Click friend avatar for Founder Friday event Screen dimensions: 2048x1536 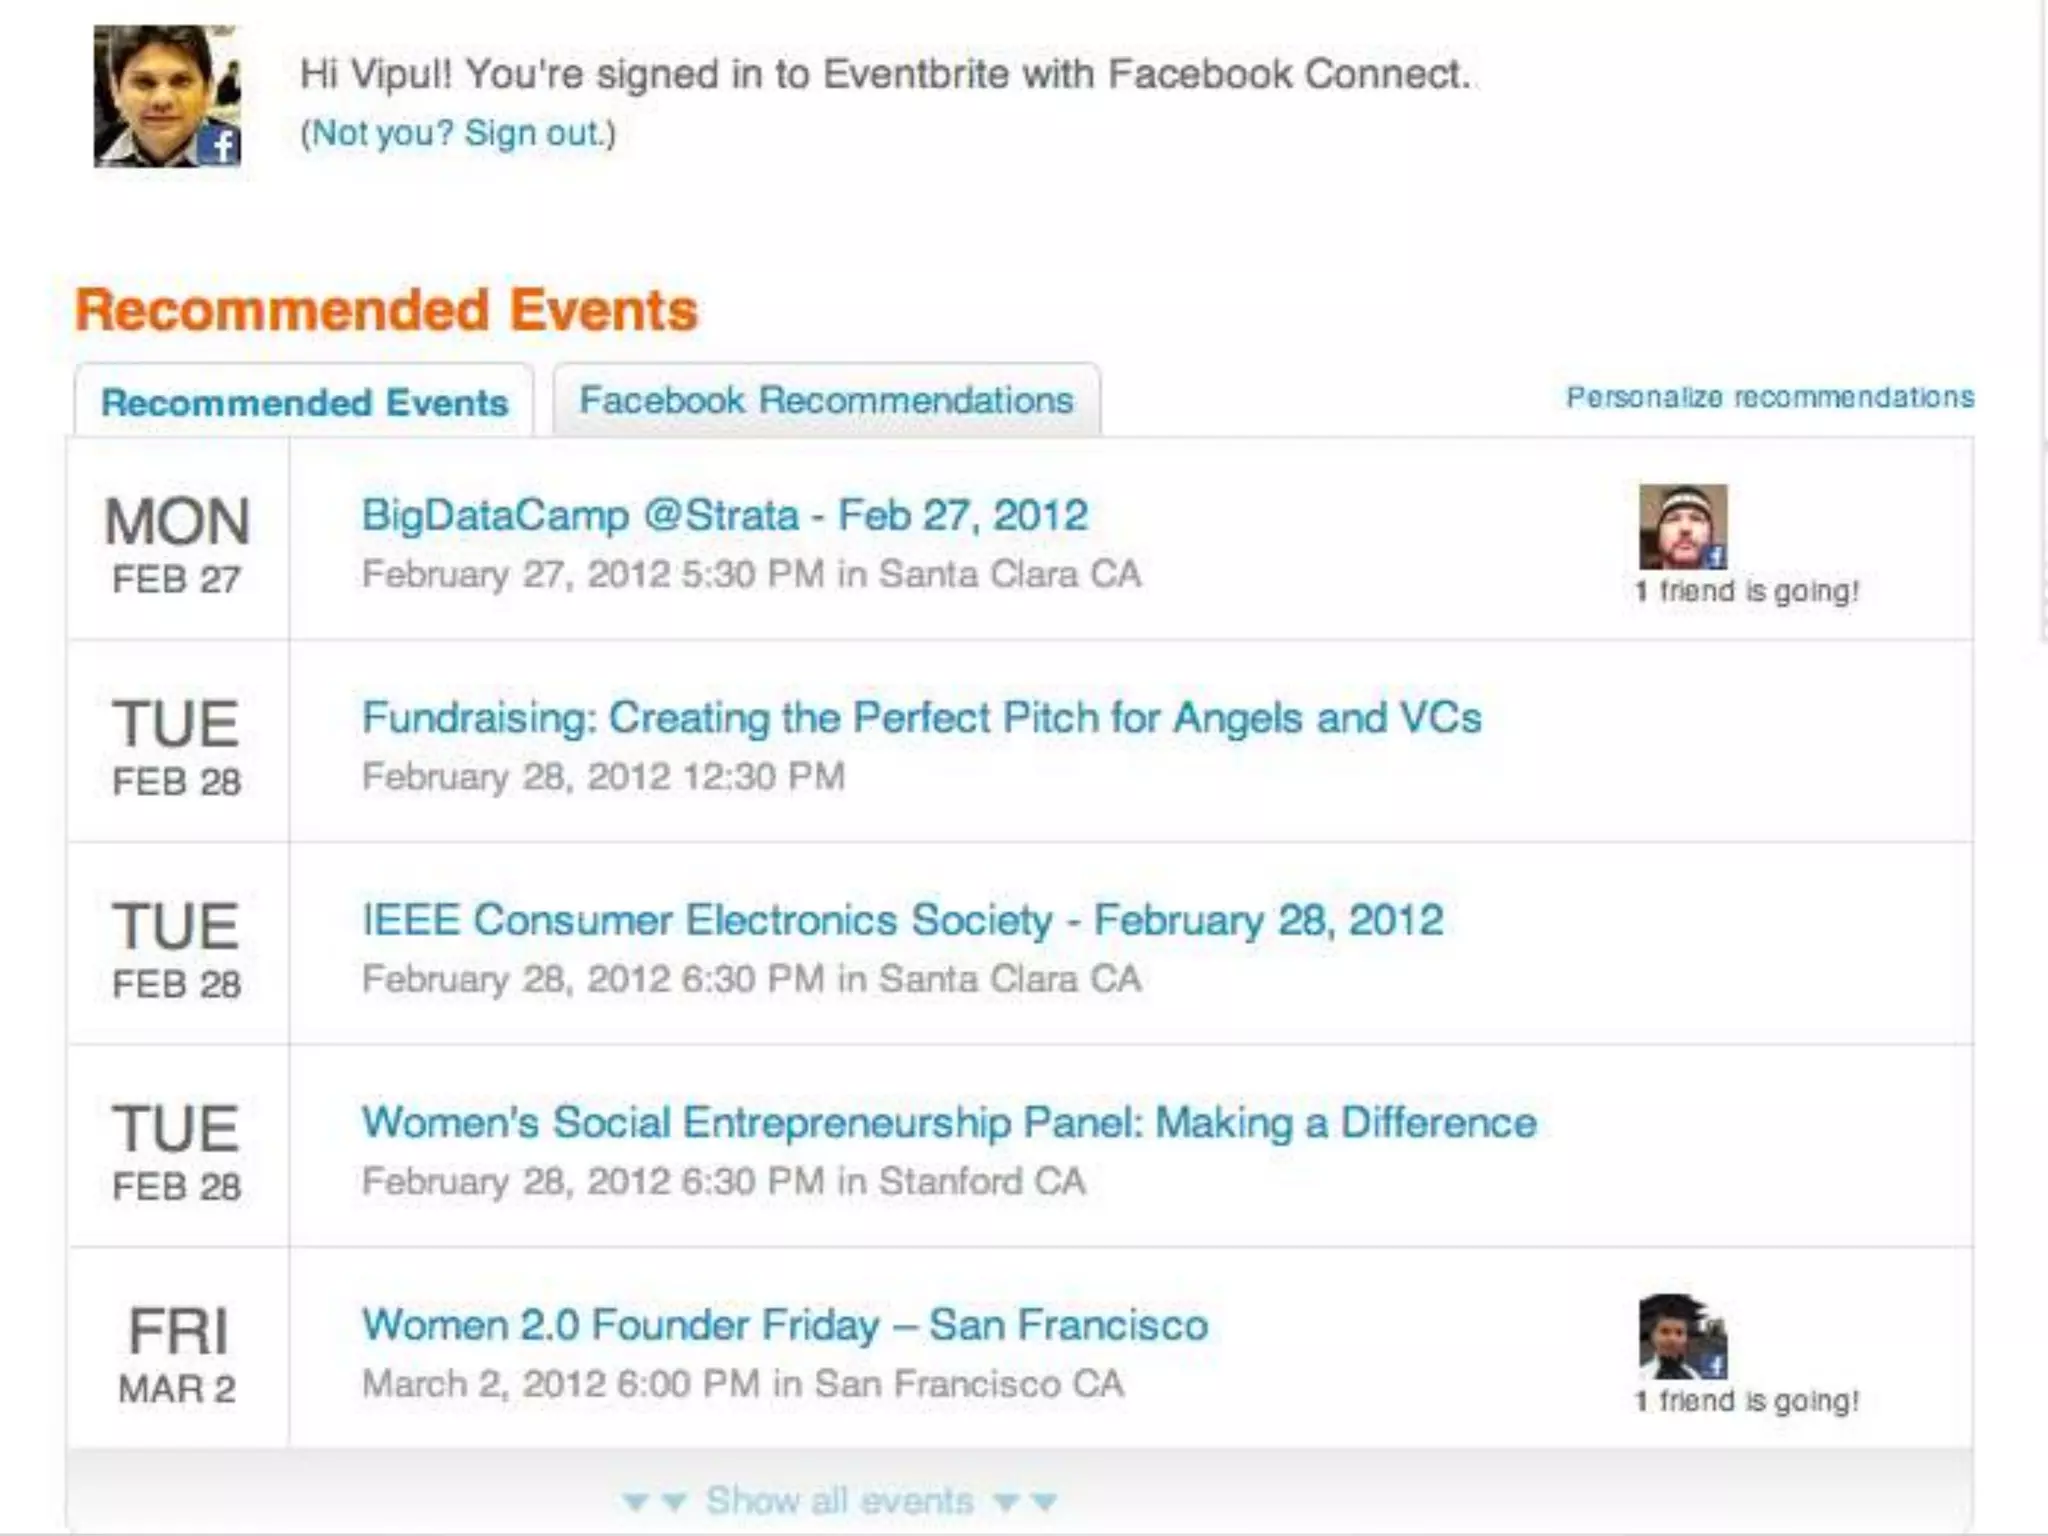[x=1682, y=1337]
